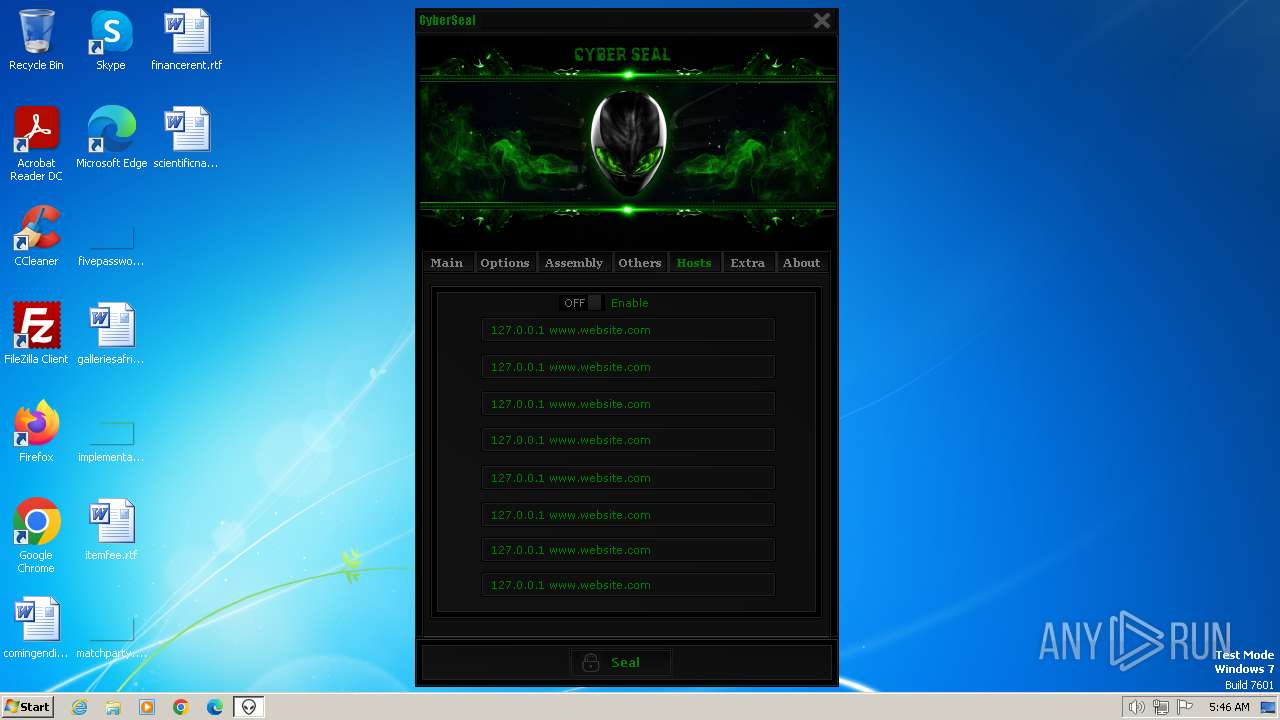1280x720 pixels.
Task: Close the CyberSeal window
Action: tap(822, 20)
